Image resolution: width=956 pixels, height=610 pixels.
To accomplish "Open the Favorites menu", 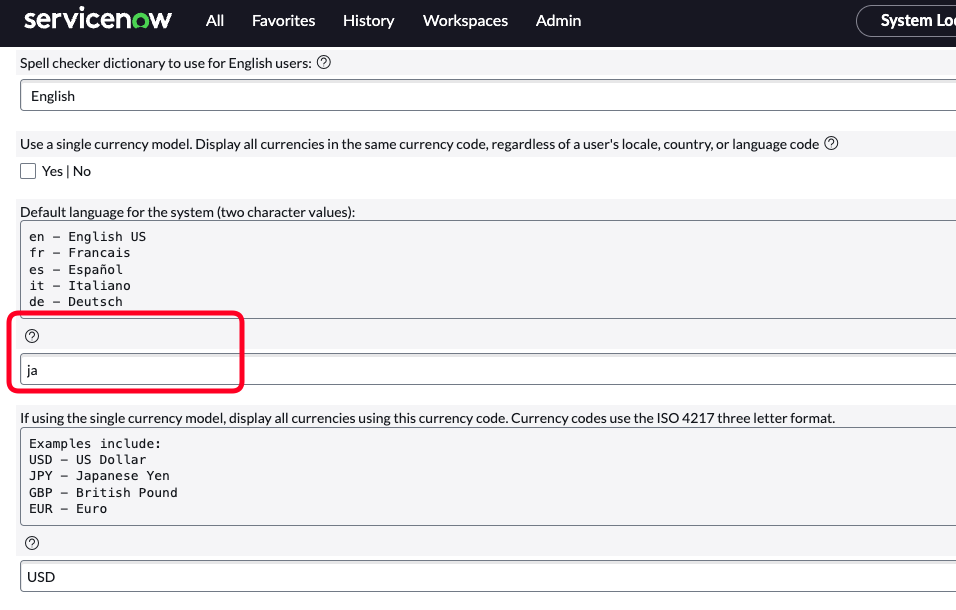I will [283, 20].
